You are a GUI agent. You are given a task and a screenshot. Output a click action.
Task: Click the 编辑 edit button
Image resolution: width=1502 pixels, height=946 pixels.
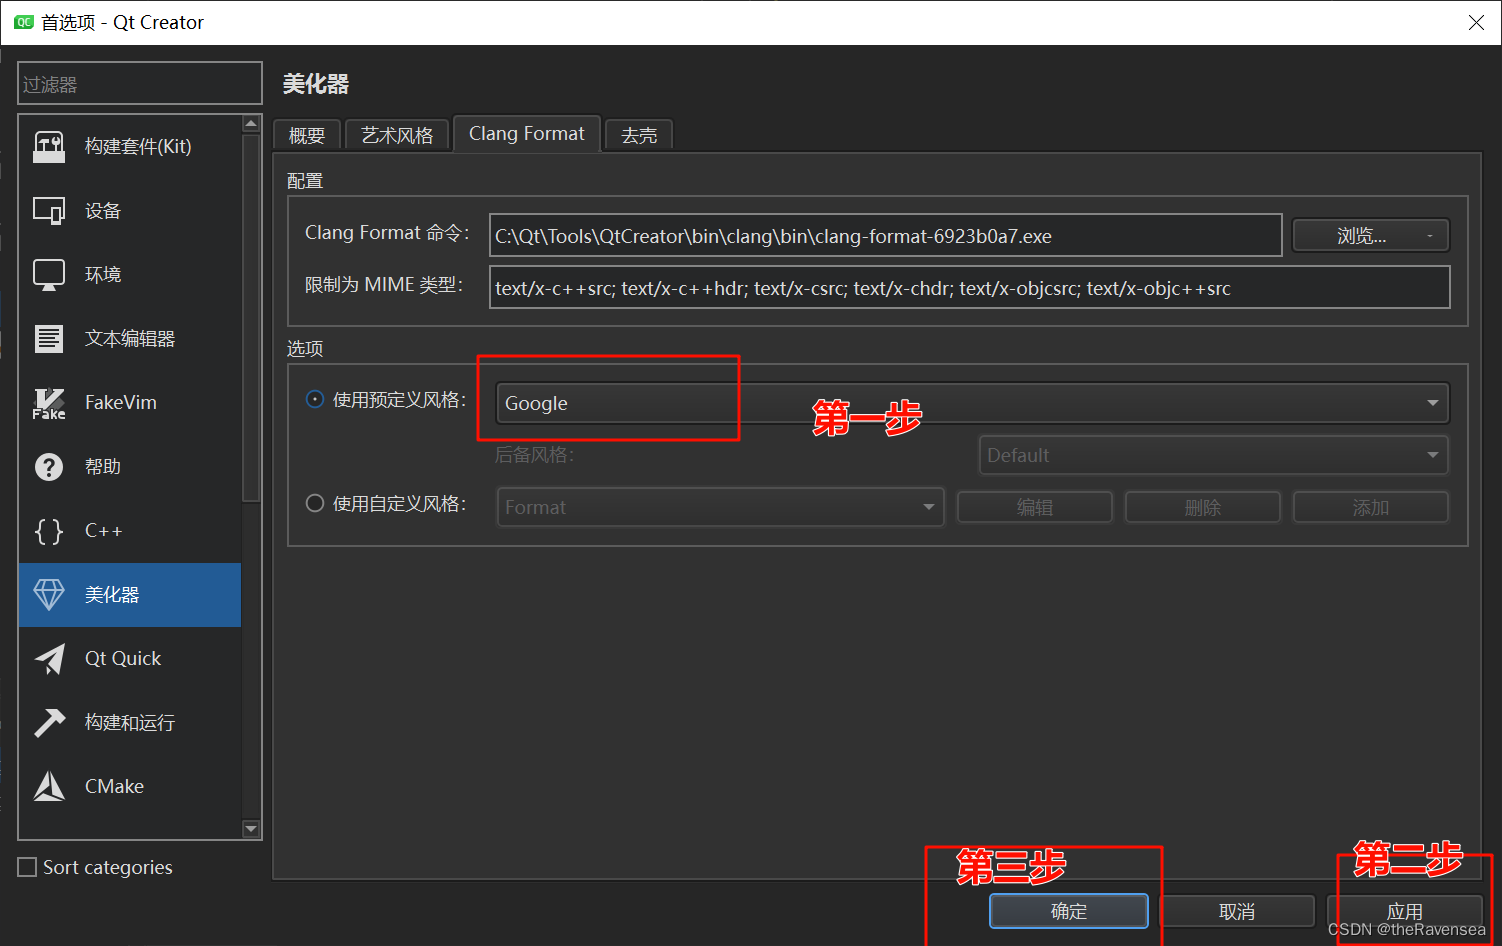tap(1035, 507)
